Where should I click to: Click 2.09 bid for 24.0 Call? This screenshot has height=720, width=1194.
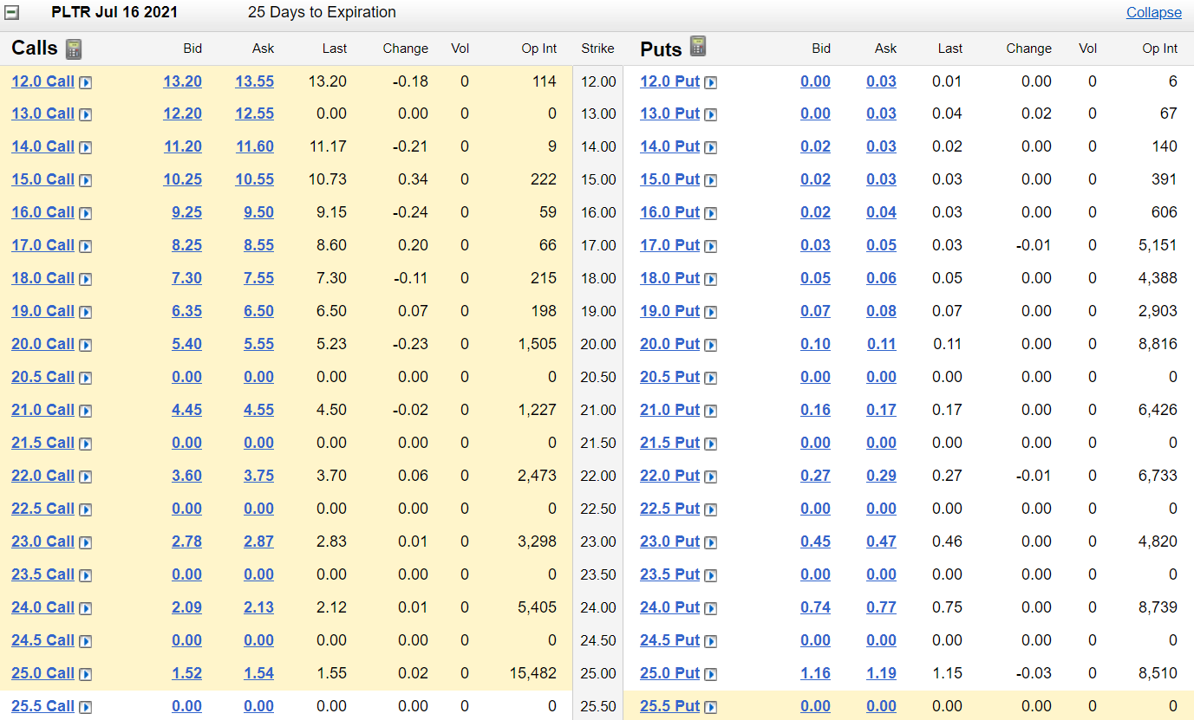pos(187,607)
